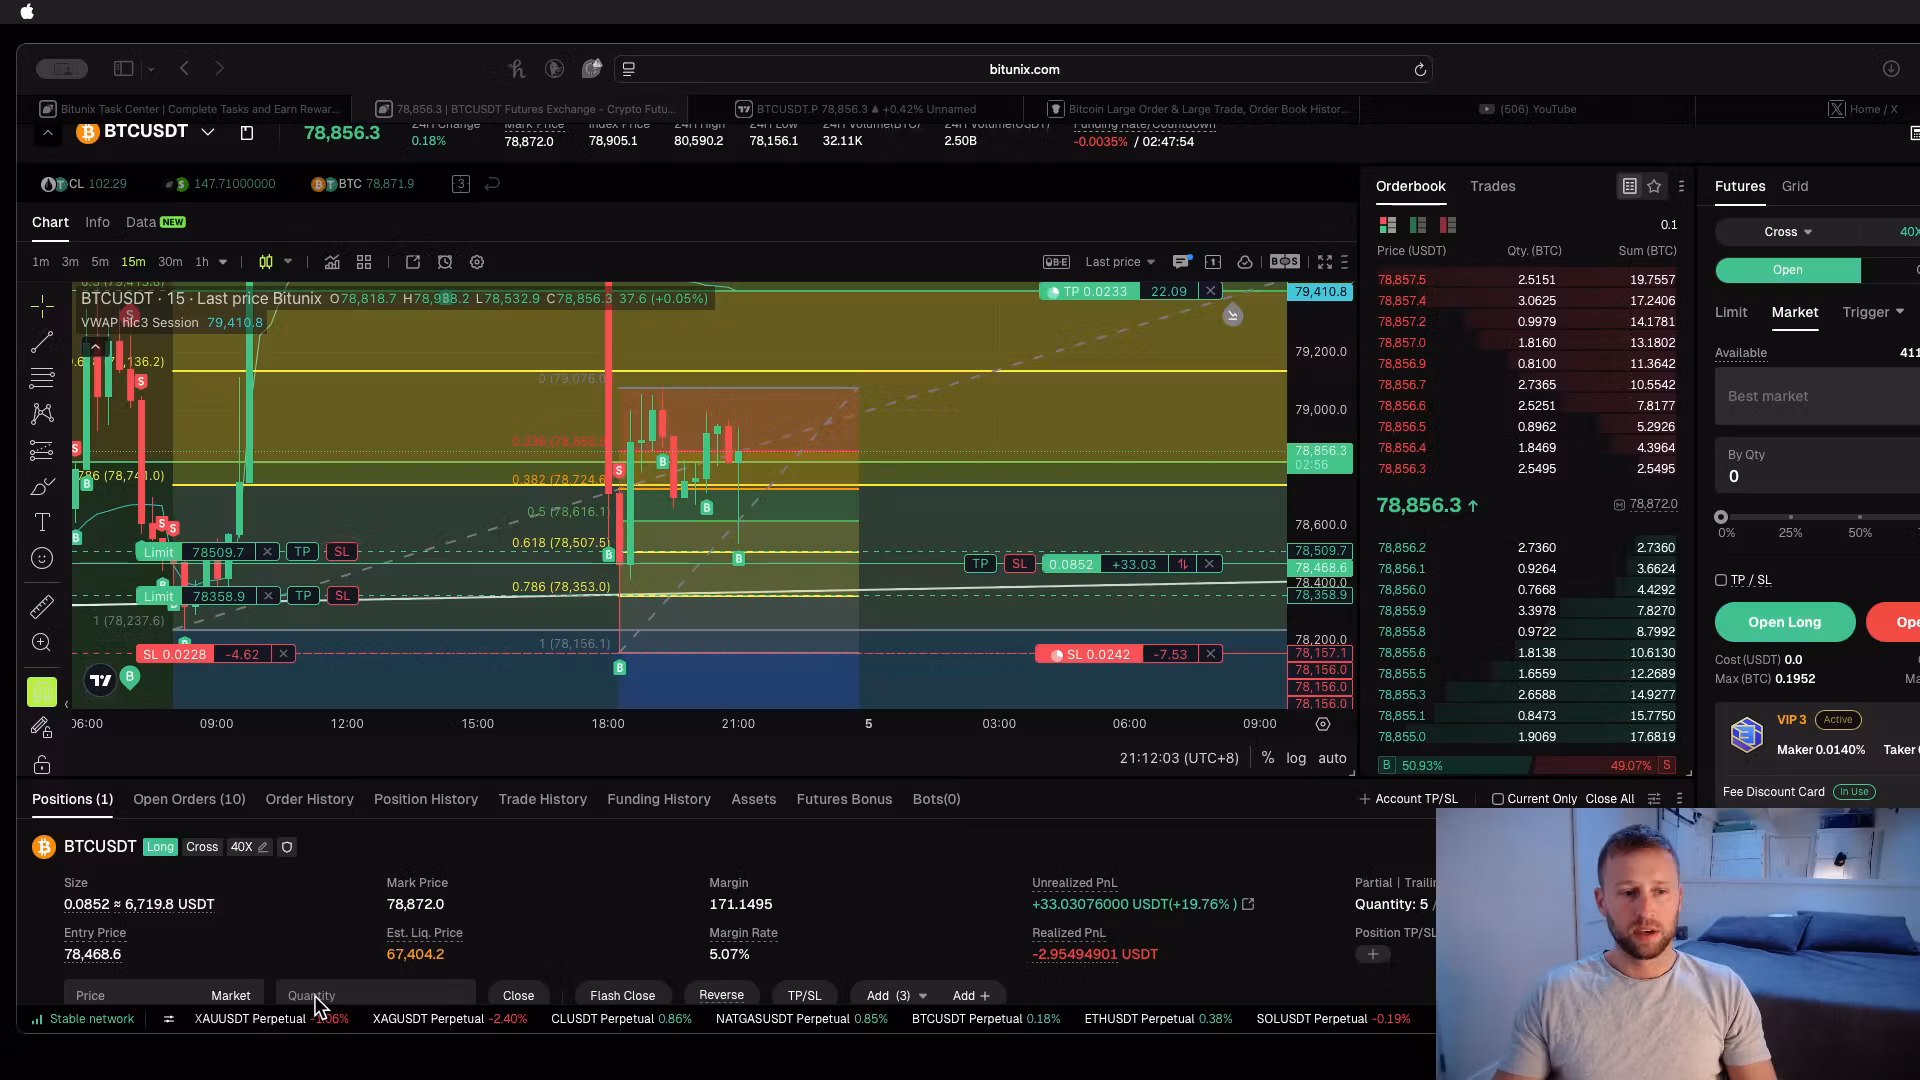The width and height of the screenshot is (1920, 1080).
Task: Open the Safari sidebar button
Action: click(124, 69)
